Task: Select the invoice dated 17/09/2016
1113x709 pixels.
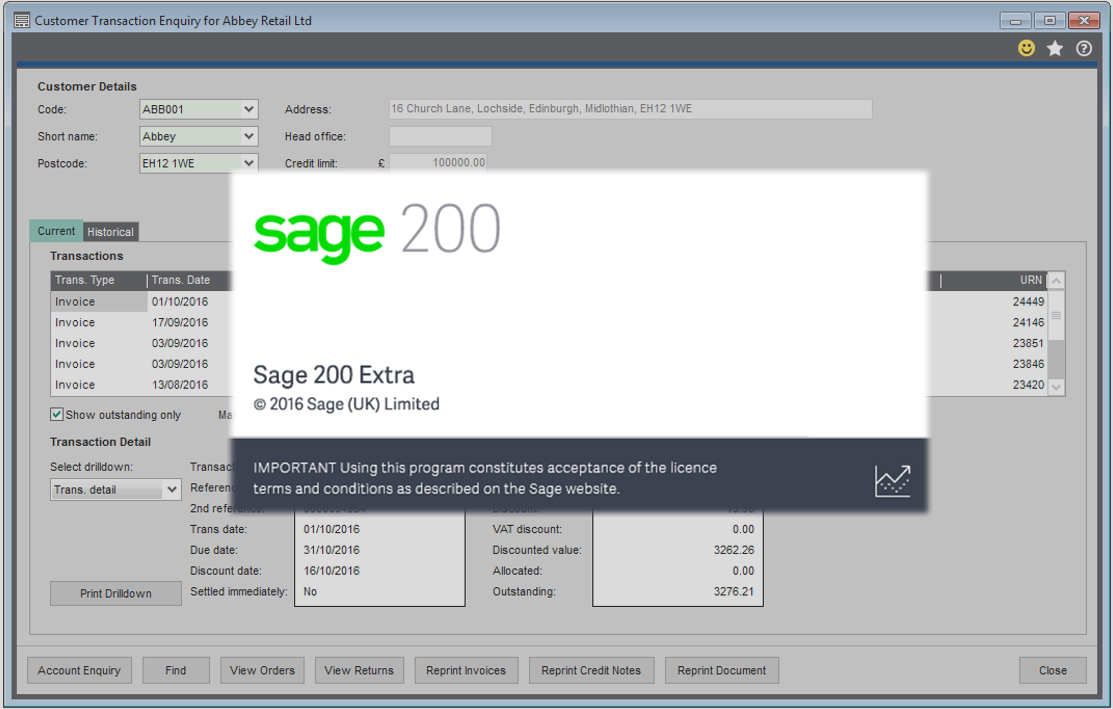Action: click(180, 322)
